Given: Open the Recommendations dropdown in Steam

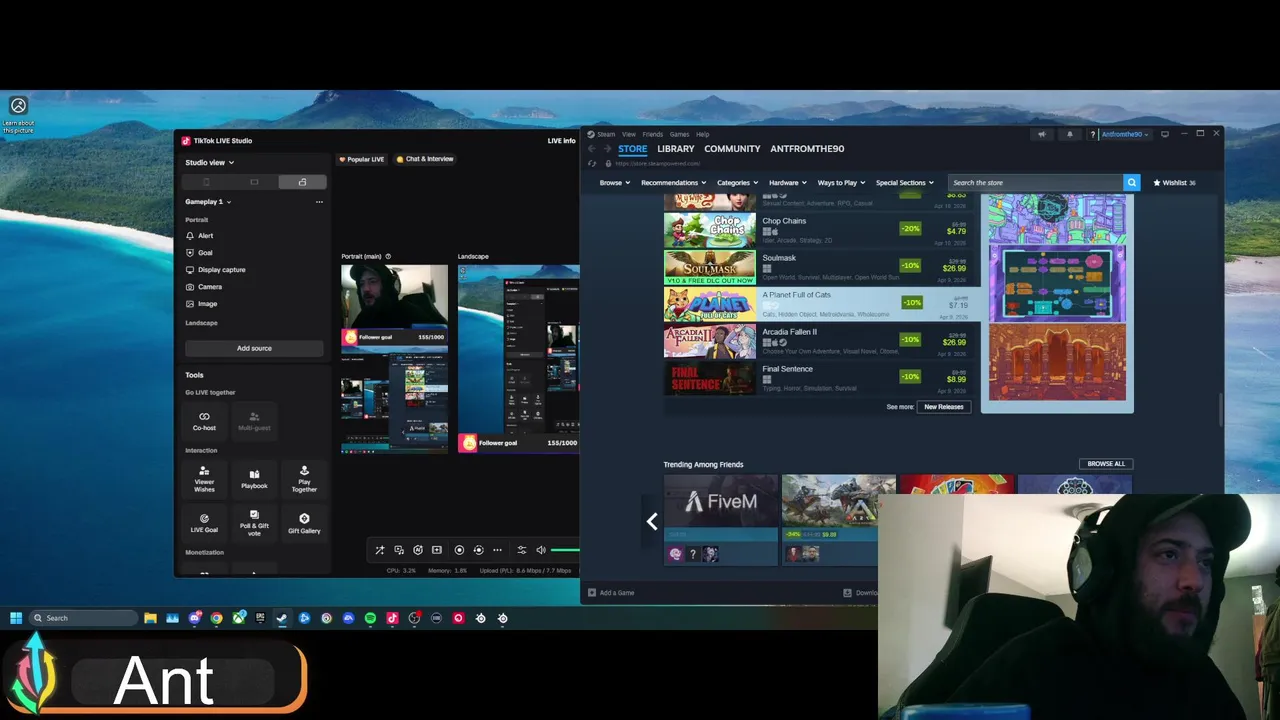Looking at the screenshot, I should click(673, 183).
